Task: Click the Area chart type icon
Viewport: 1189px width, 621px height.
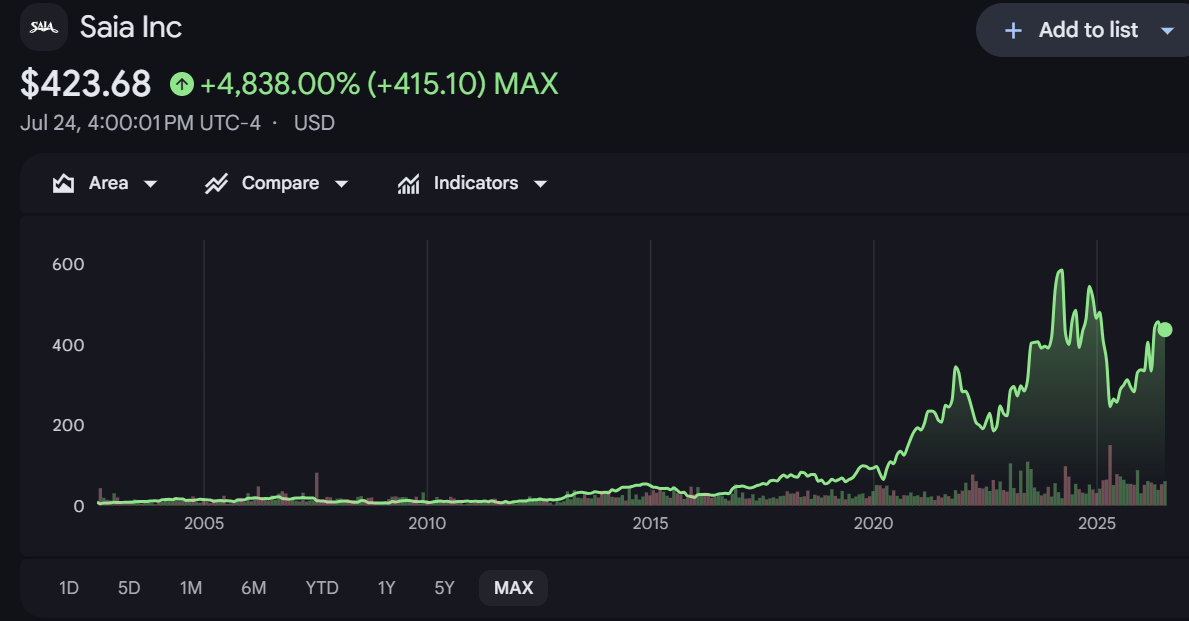Action: coord(64,183)
